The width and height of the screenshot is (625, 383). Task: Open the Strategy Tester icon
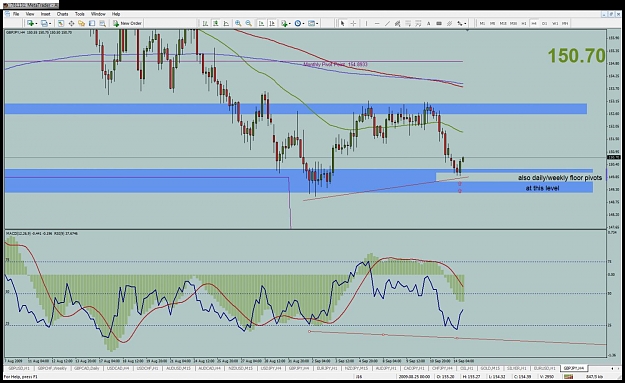pyautogui.click(x=102, y=24)
